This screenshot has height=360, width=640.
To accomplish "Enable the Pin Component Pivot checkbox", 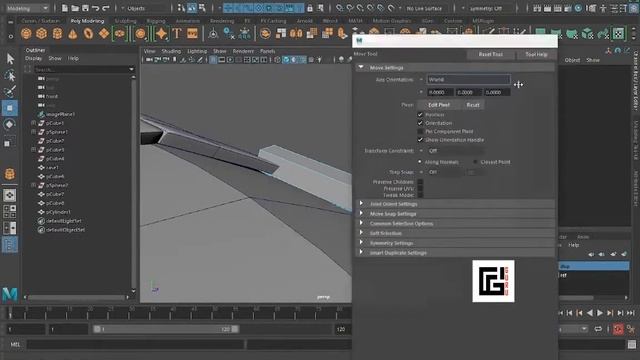I will click(x=420, y=131).
